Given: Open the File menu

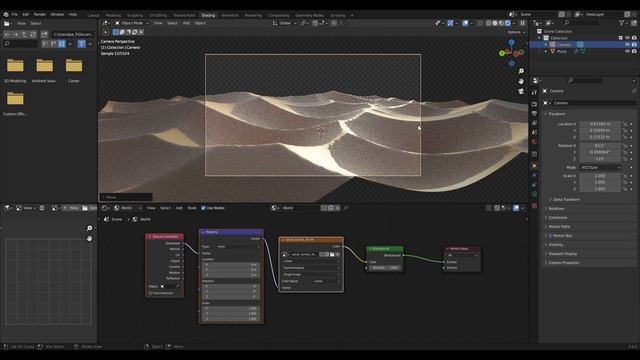Looking at the screenshot, I should point(15,14).
